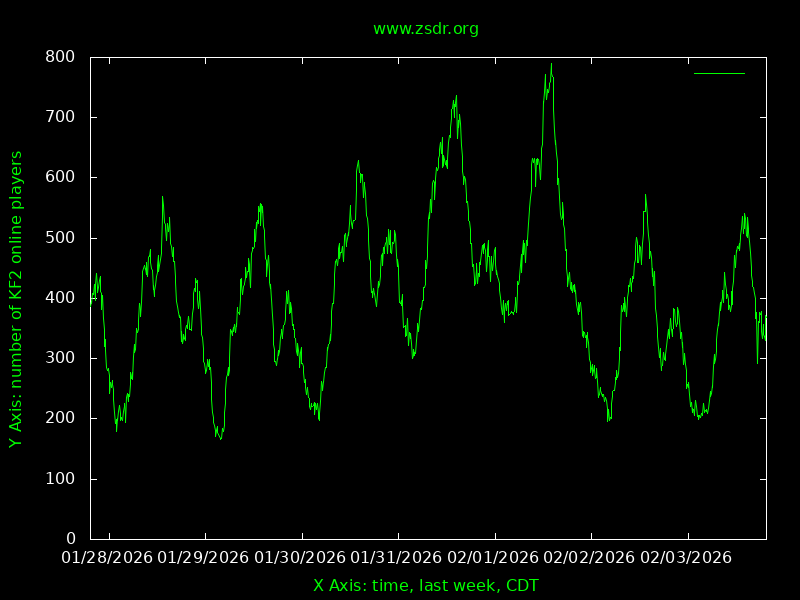Click the 300 value on Y axis
The image size is (800, 600).
pos(61,358)
